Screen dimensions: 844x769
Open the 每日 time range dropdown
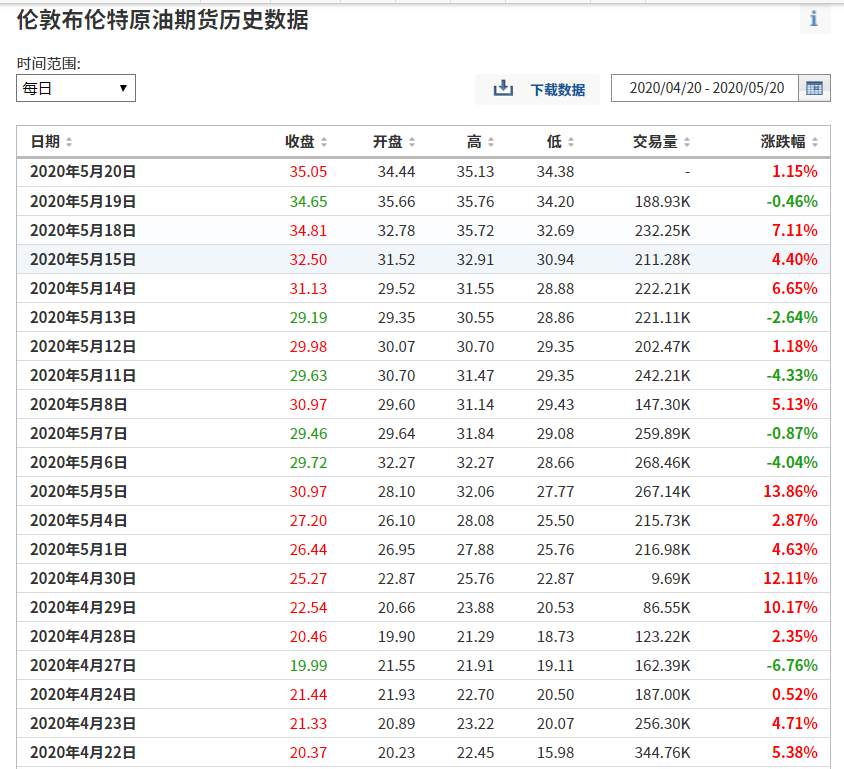(x=76, y=88)
